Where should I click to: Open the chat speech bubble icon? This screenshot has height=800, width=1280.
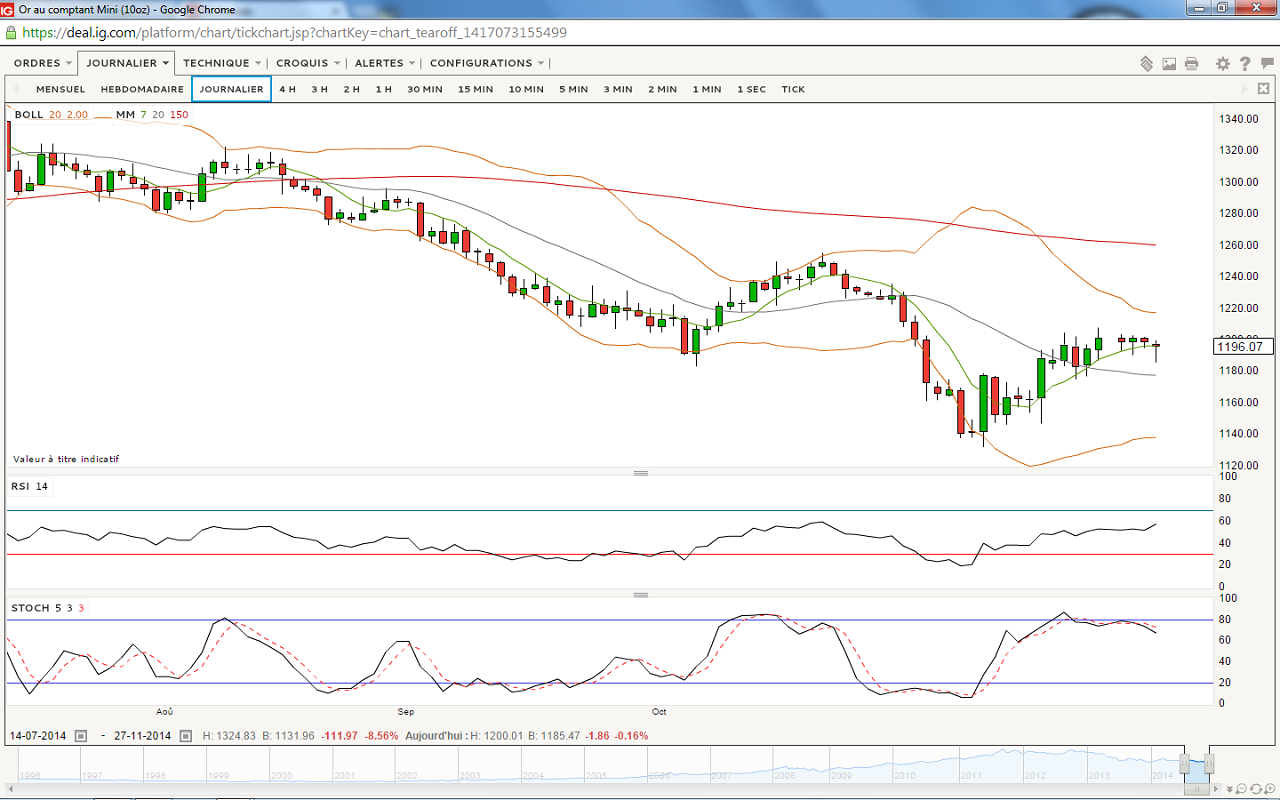[1265, 63]
